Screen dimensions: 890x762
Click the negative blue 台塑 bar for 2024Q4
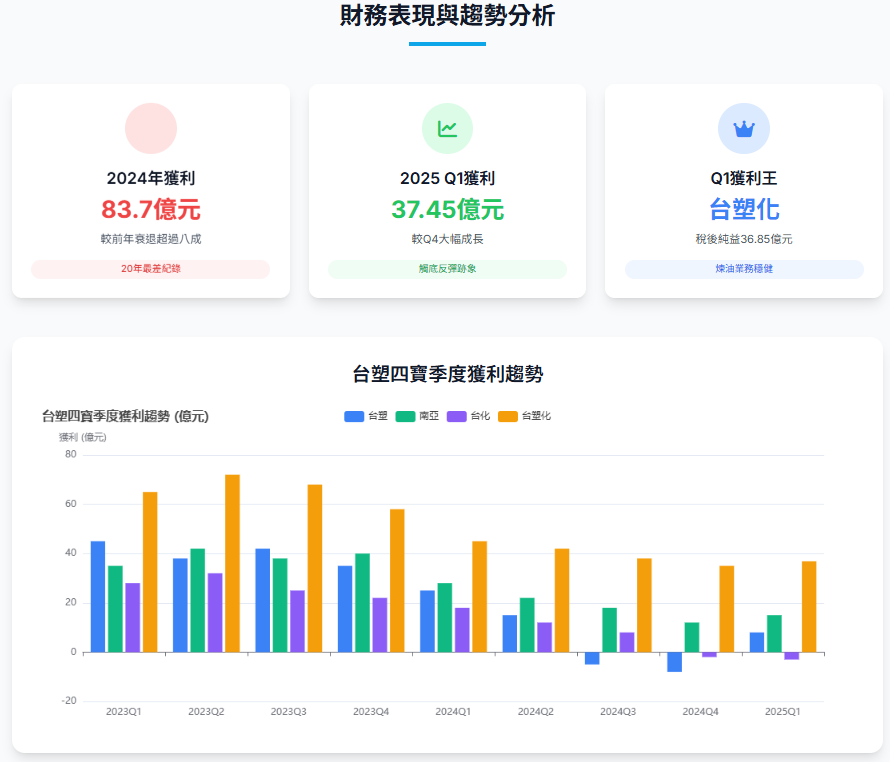click(674, 662)
